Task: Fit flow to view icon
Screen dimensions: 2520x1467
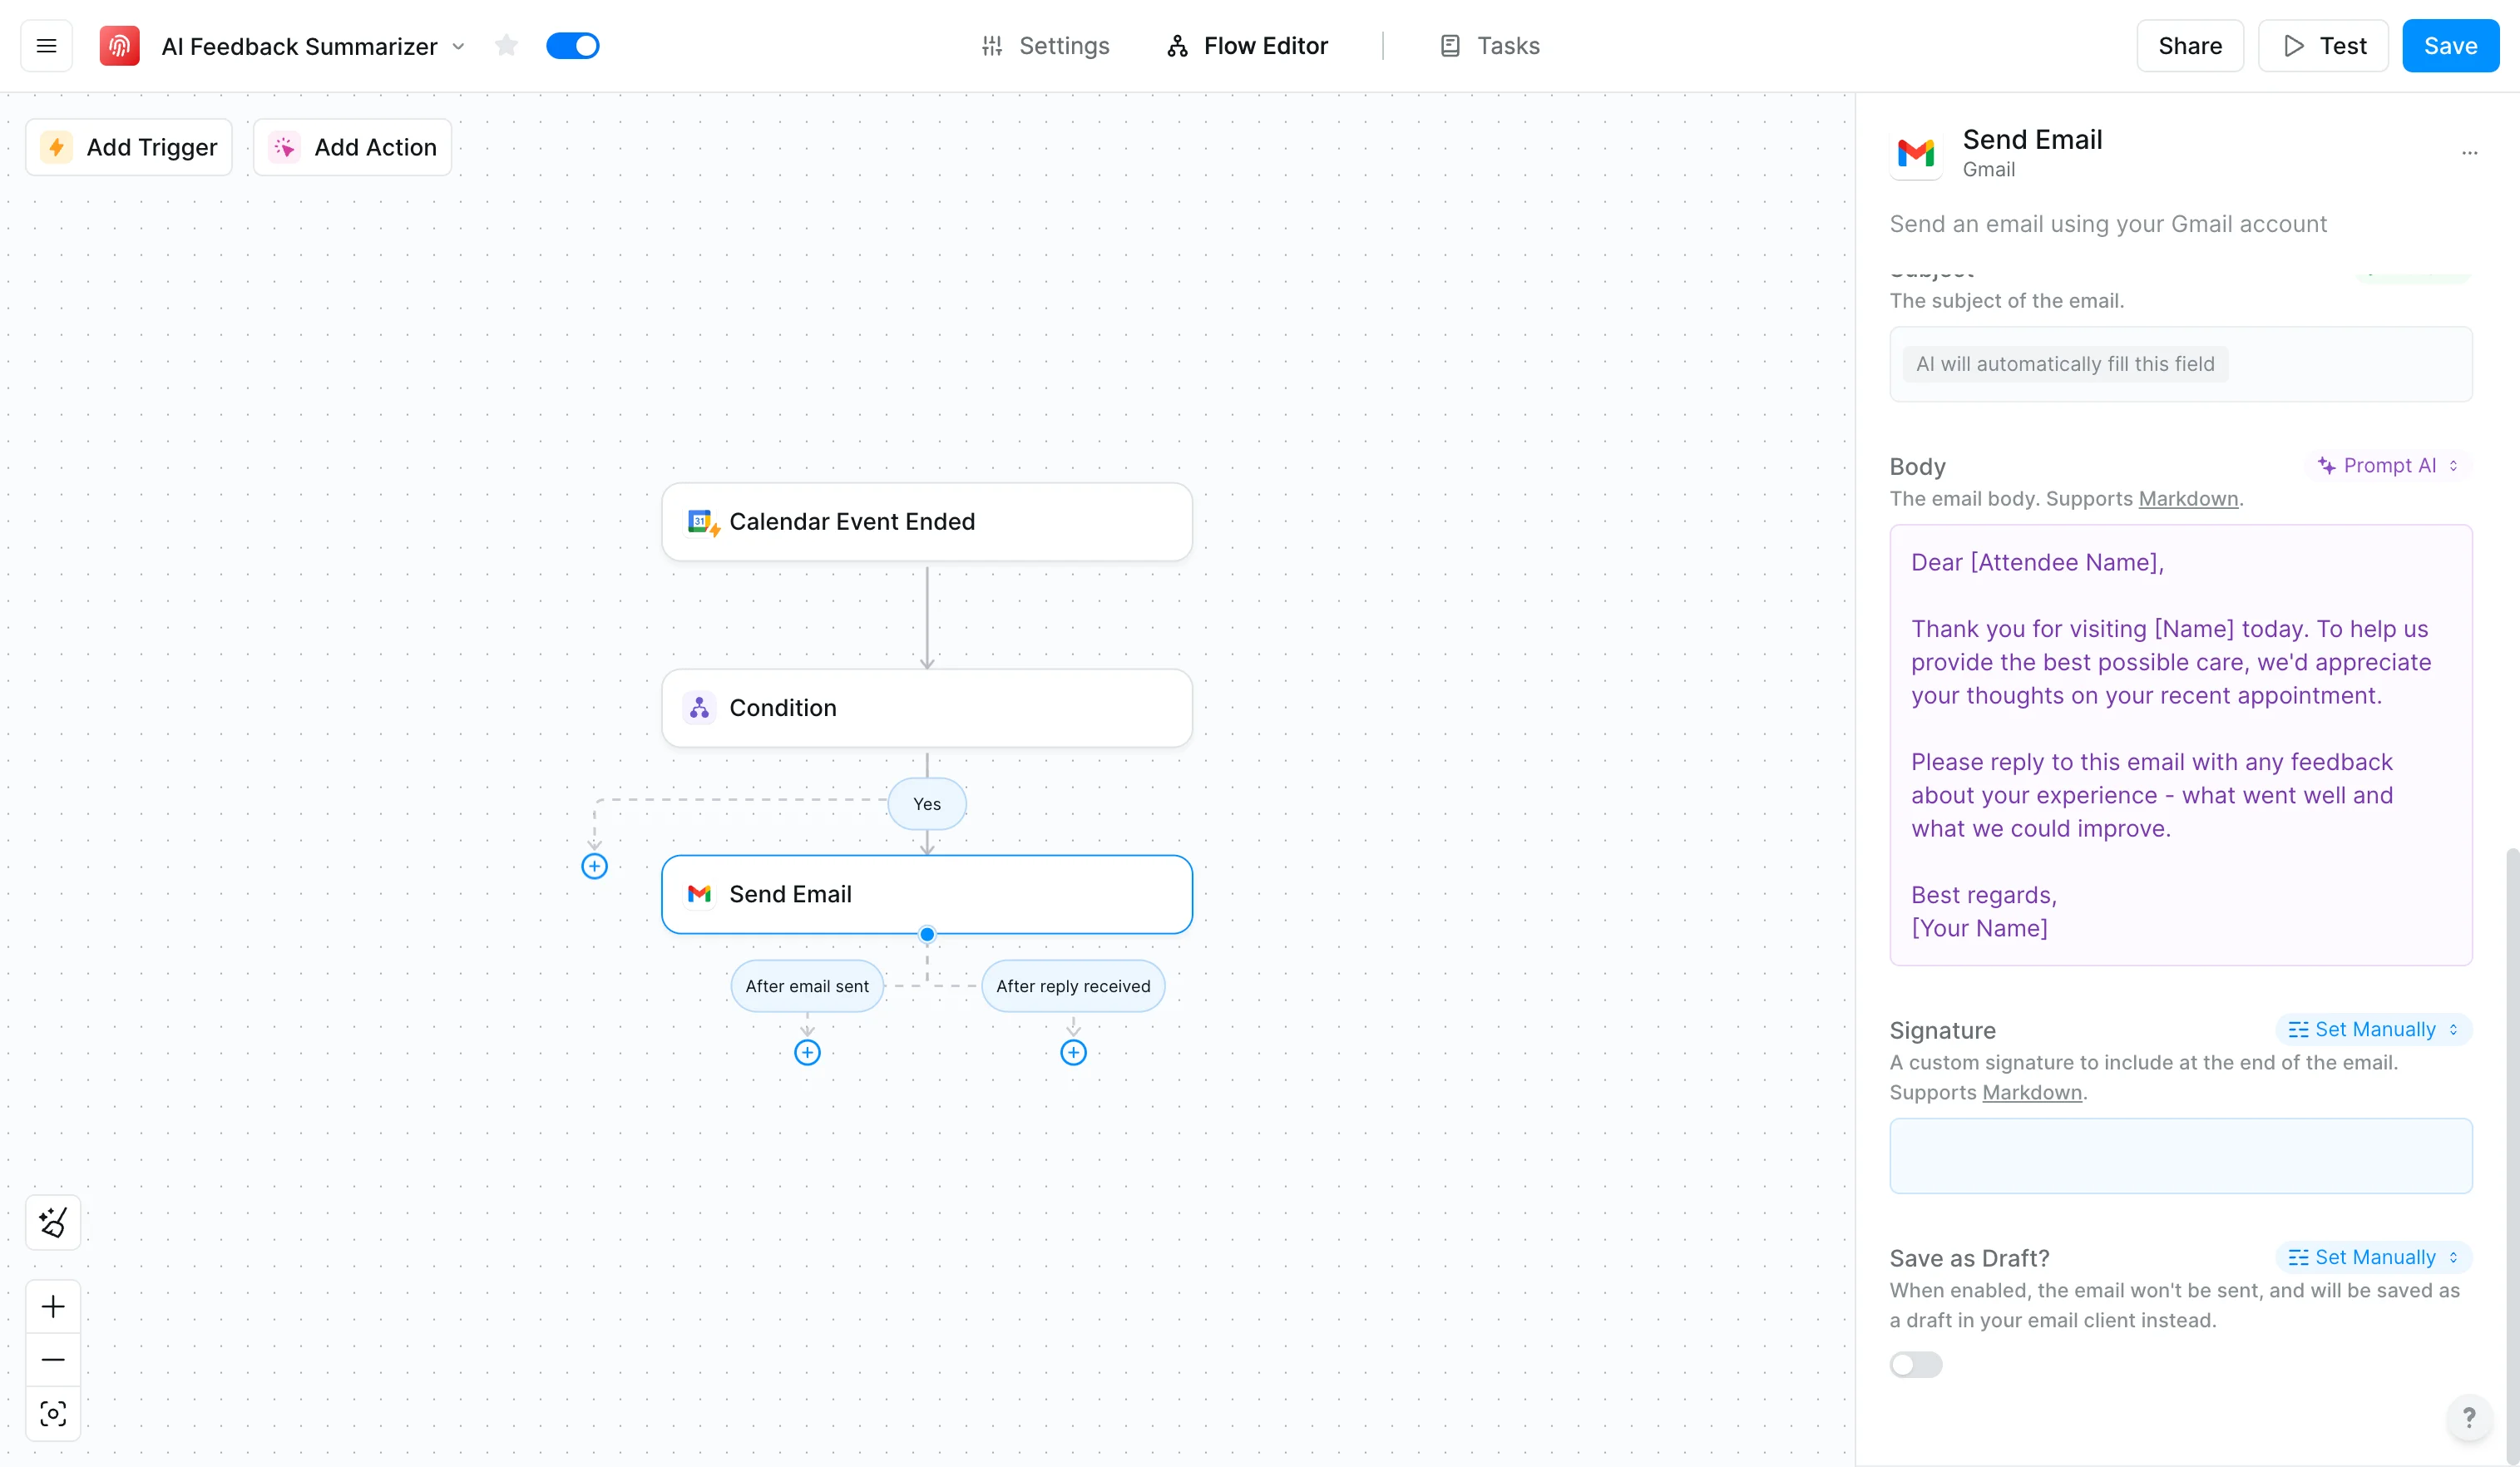Action: pyautogui.click(x=53, y=1413)
